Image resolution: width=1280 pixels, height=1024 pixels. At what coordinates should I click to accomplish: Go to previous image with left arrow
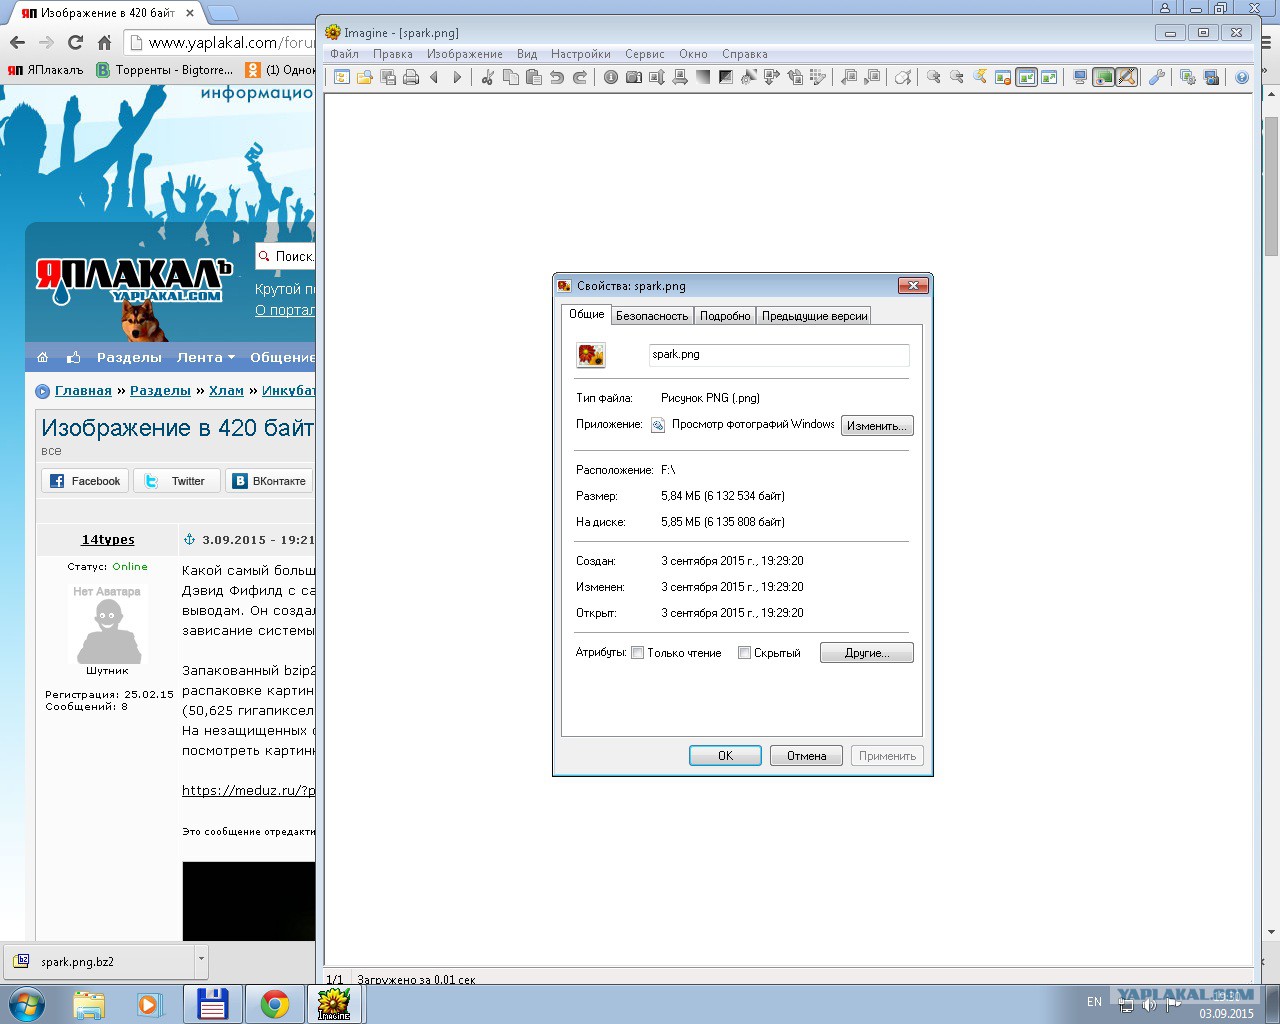[x=434, y=77]
